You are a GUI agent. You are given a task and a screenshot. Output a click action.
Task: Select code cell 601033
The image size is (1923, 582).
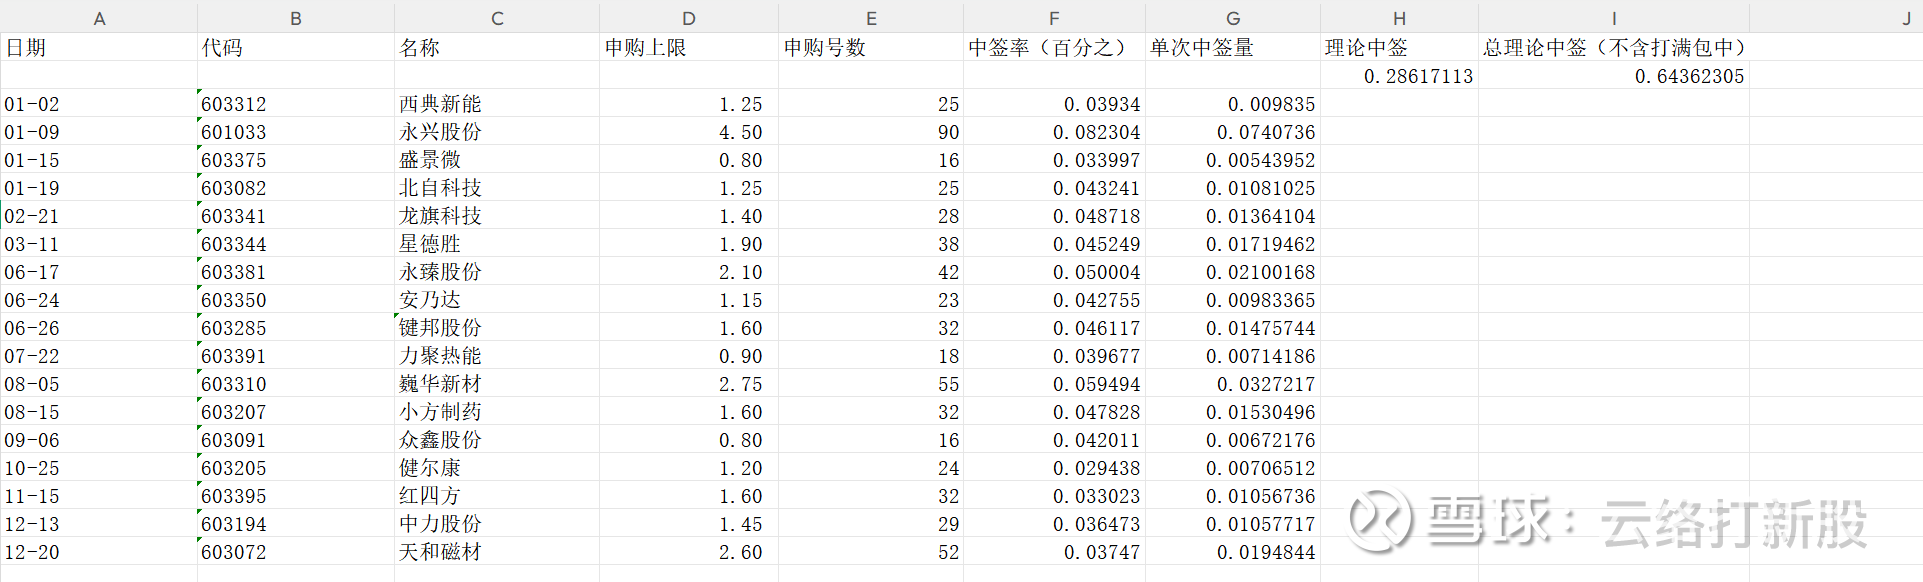[296, 131]
